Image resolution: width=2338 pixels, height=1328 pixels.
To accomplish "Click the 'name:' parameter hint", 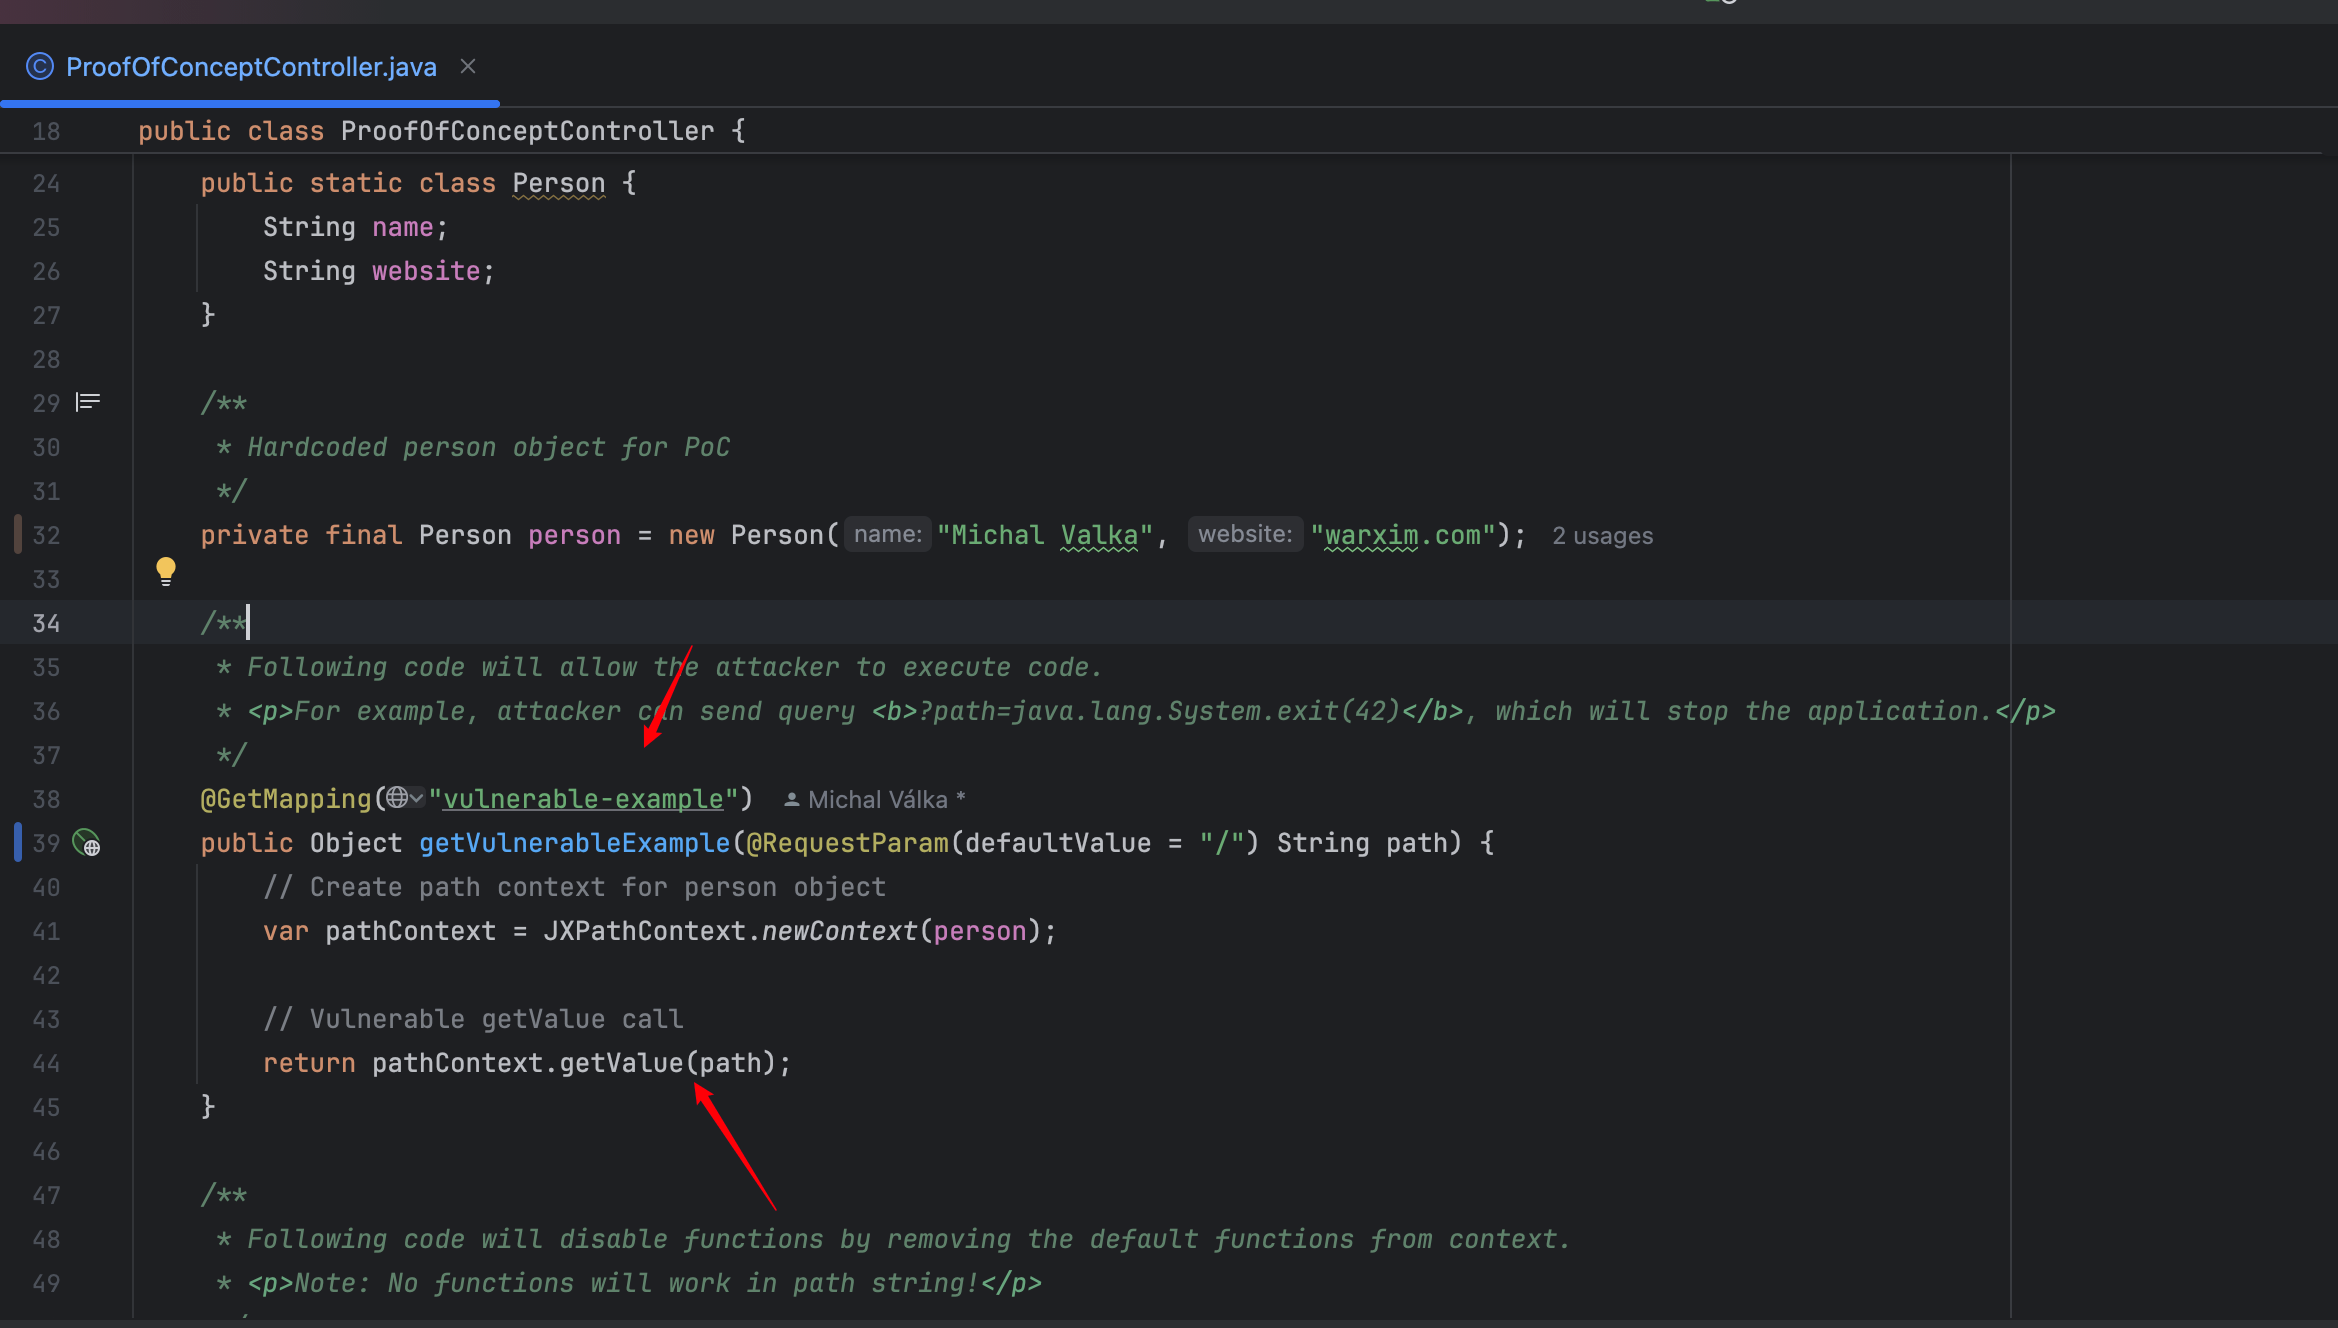I will point(888,534).
